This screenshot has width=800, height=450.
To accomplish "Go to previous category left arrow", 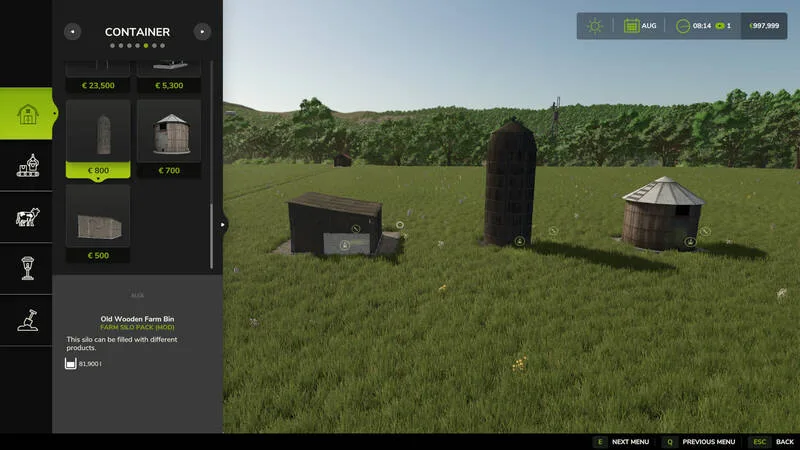I will 72,32.
